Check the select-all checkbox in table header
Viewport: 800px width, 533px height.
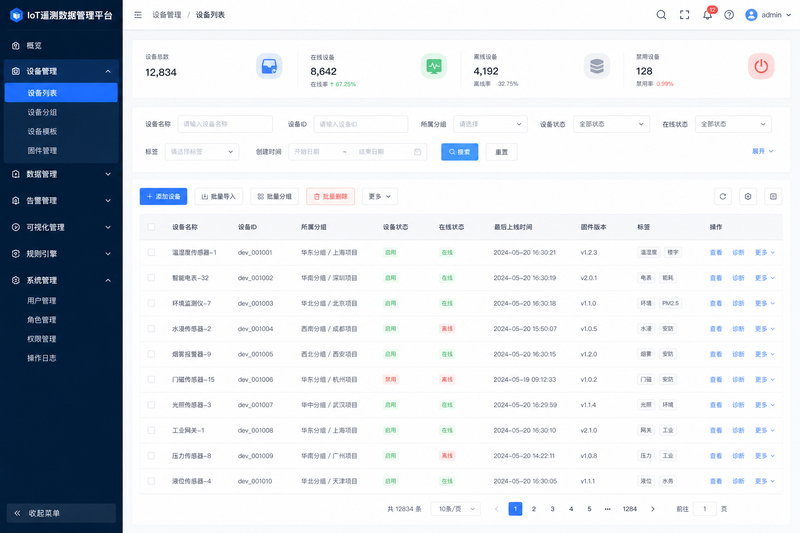152,227
